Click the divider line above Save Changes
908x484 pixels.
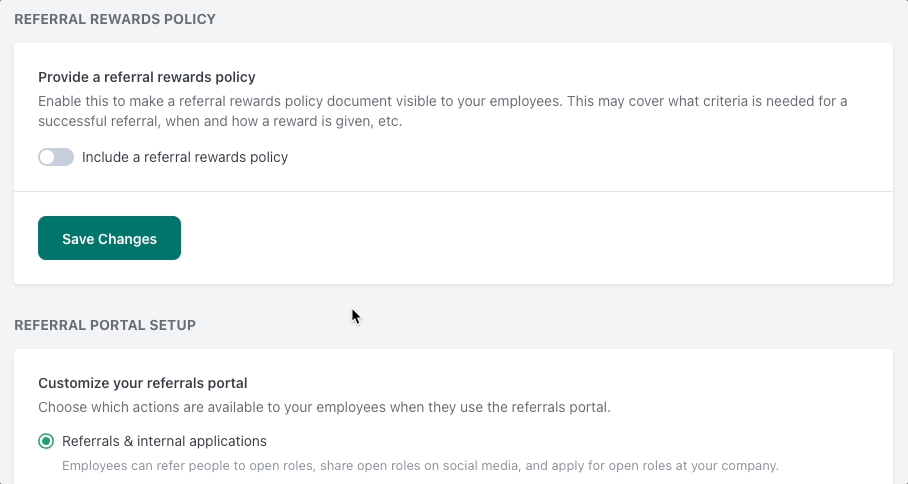pos(453,192)
